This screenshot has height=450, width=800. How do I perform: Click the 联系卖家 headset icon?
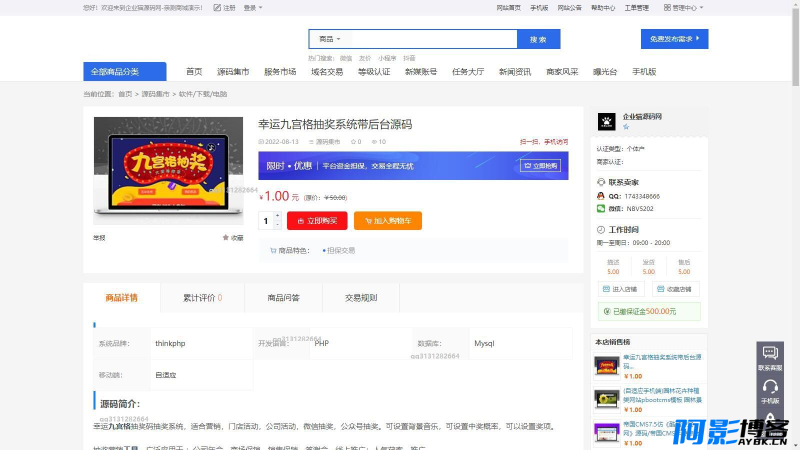click(601, 182)
